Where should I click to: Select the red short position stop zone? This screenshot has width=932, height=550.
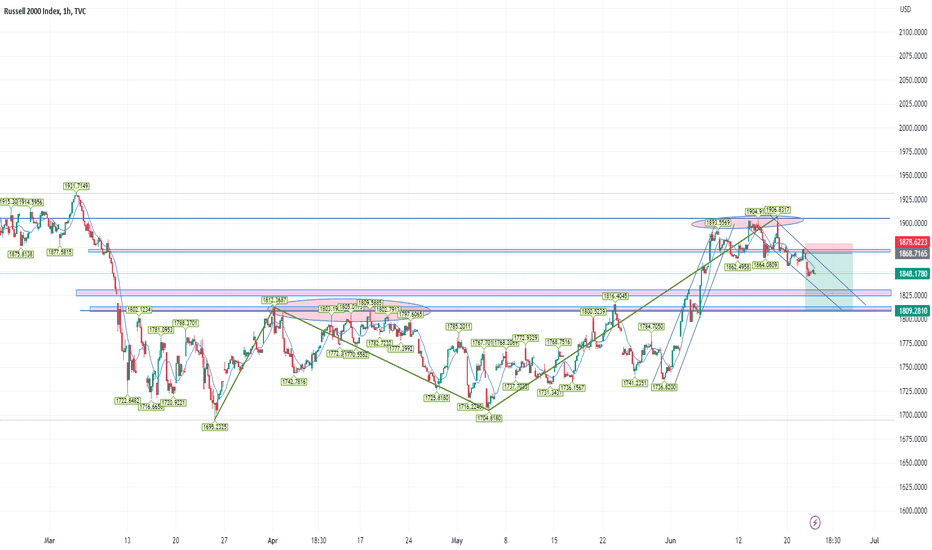829,249
